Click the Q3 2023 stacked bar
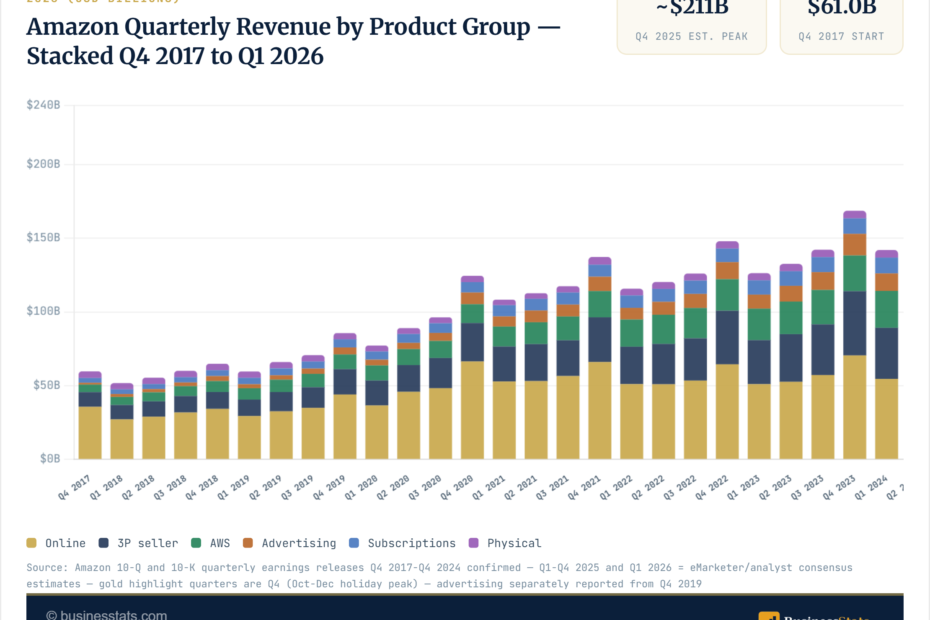930x620 pixels. (823, 354)
